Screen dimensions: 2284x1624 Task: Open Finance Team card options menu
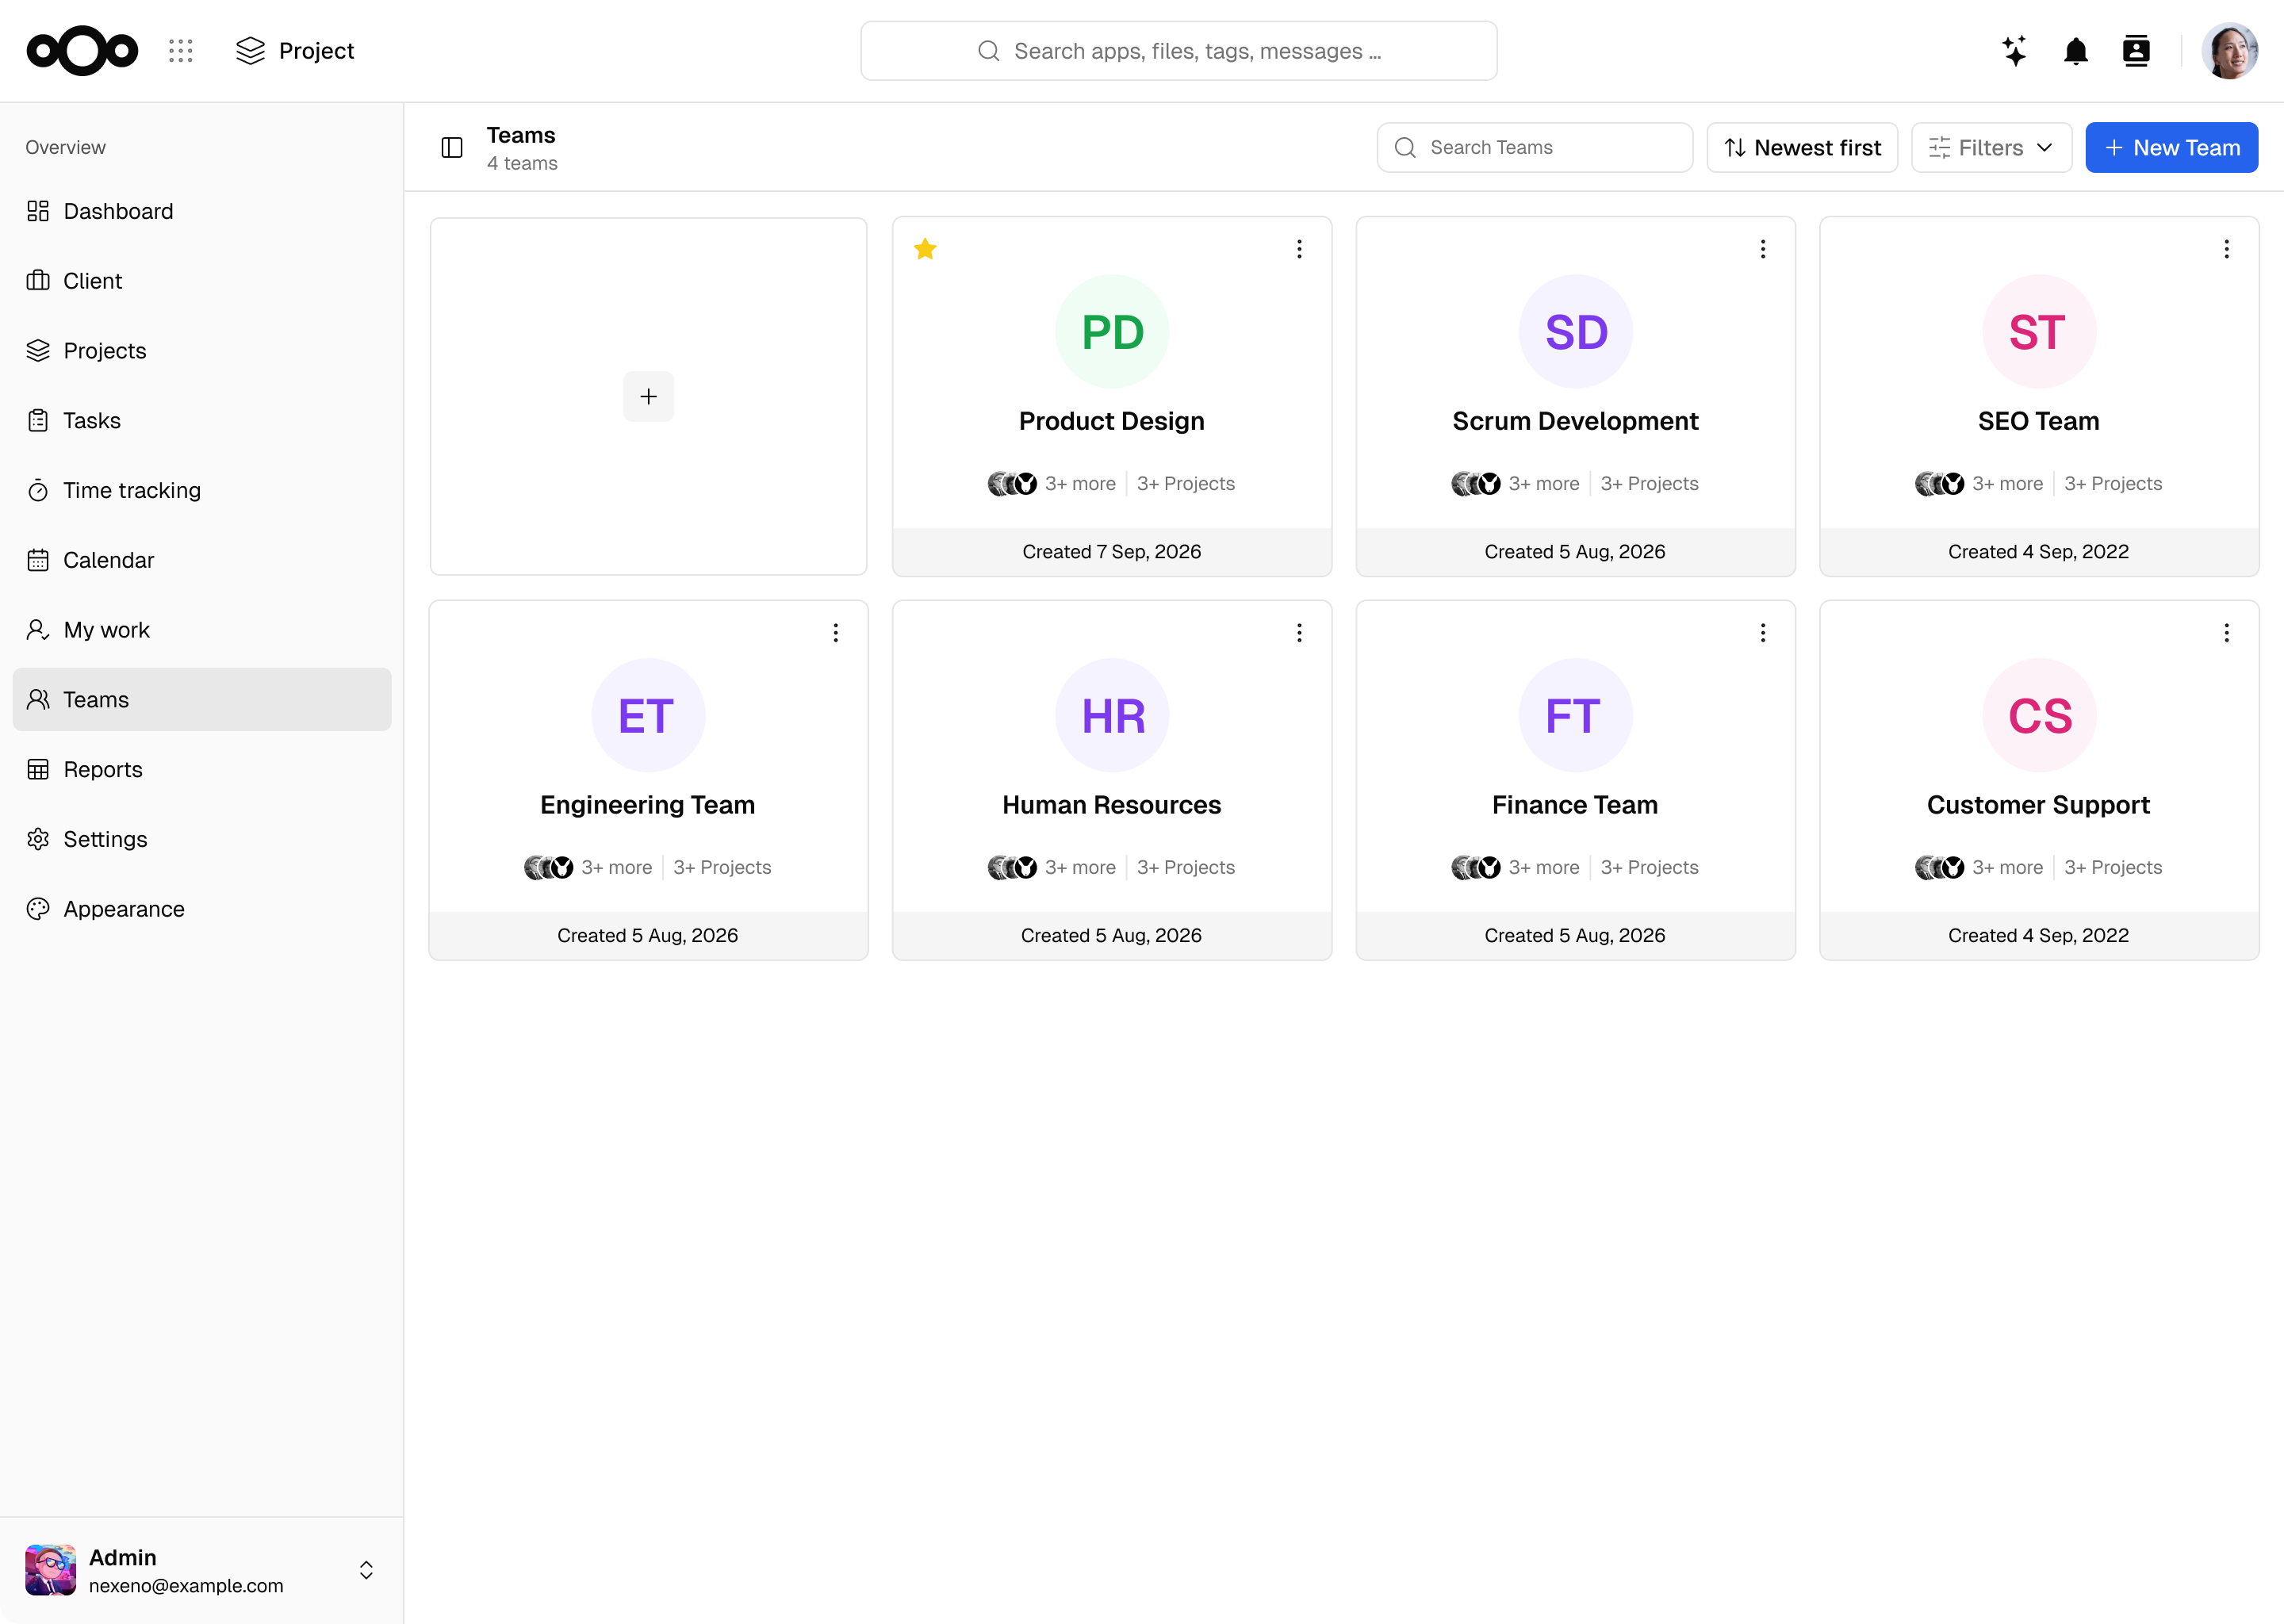pos(1763,633)
